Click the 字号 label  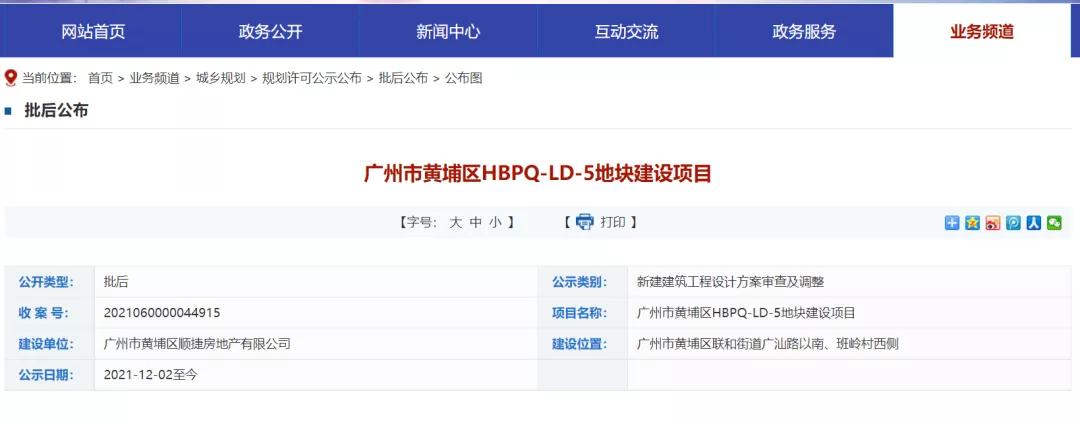tap(420, 222)
